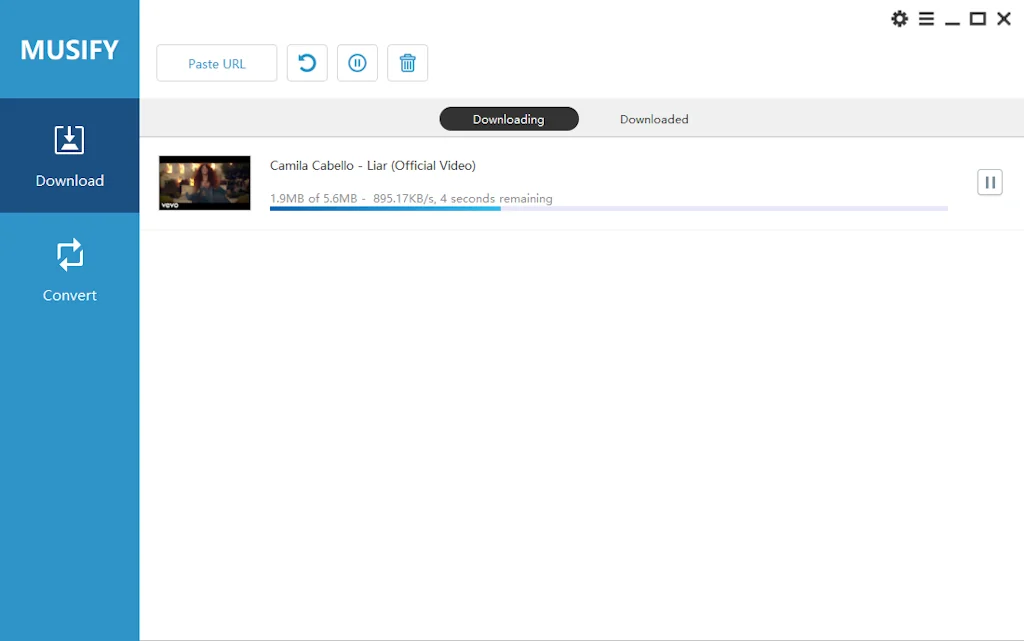Screen dimensions: 1024x641
Task: Open the Convert section in the sidebar
Action: point(69,270)
